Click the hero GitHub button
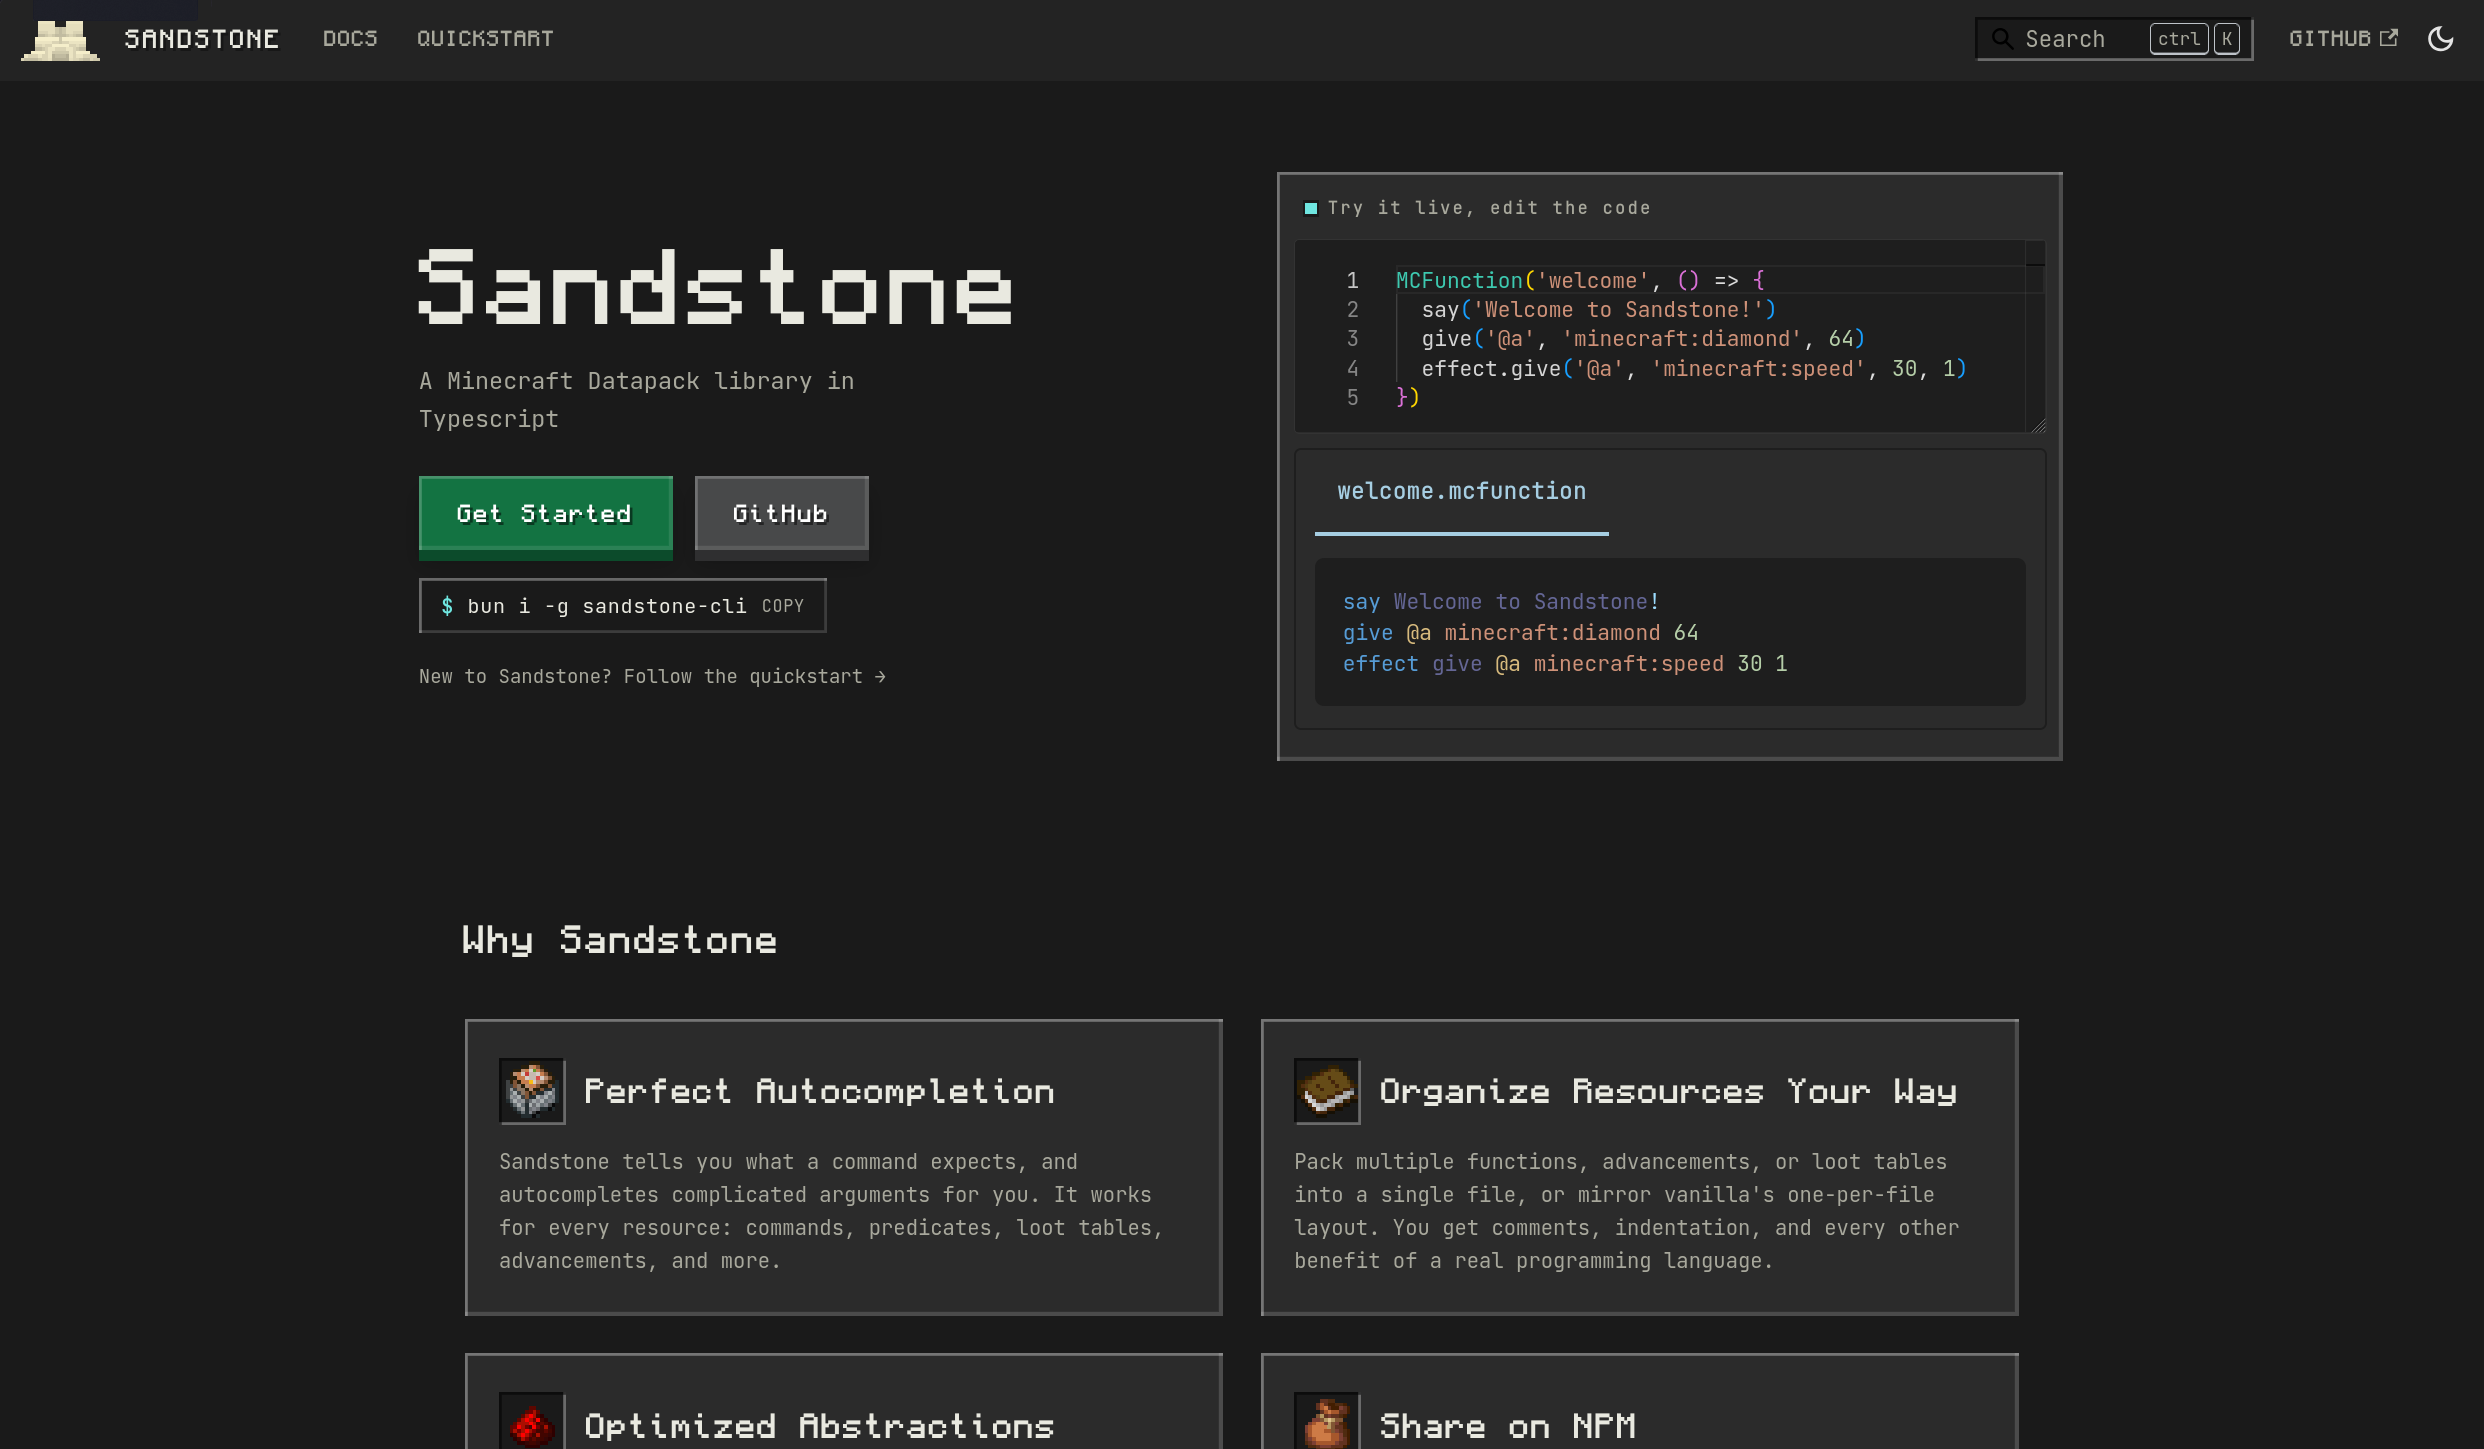Screen dimensions: 2484x1449 (x=781, y=514)
